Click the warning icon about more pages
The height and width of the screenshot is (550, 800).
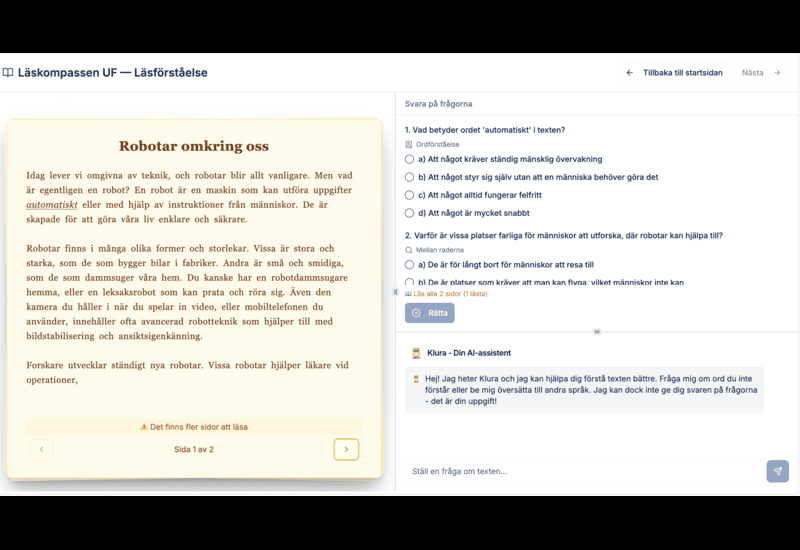144,427
